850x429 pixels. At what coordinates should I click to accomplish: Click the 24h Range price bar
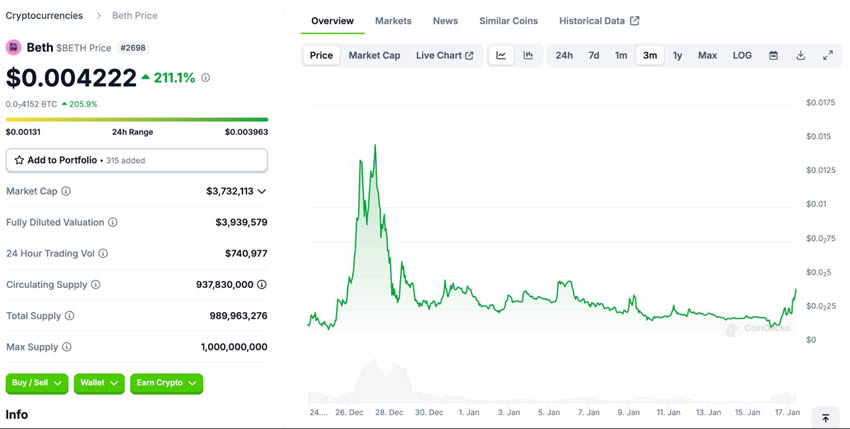pos(137,119)
